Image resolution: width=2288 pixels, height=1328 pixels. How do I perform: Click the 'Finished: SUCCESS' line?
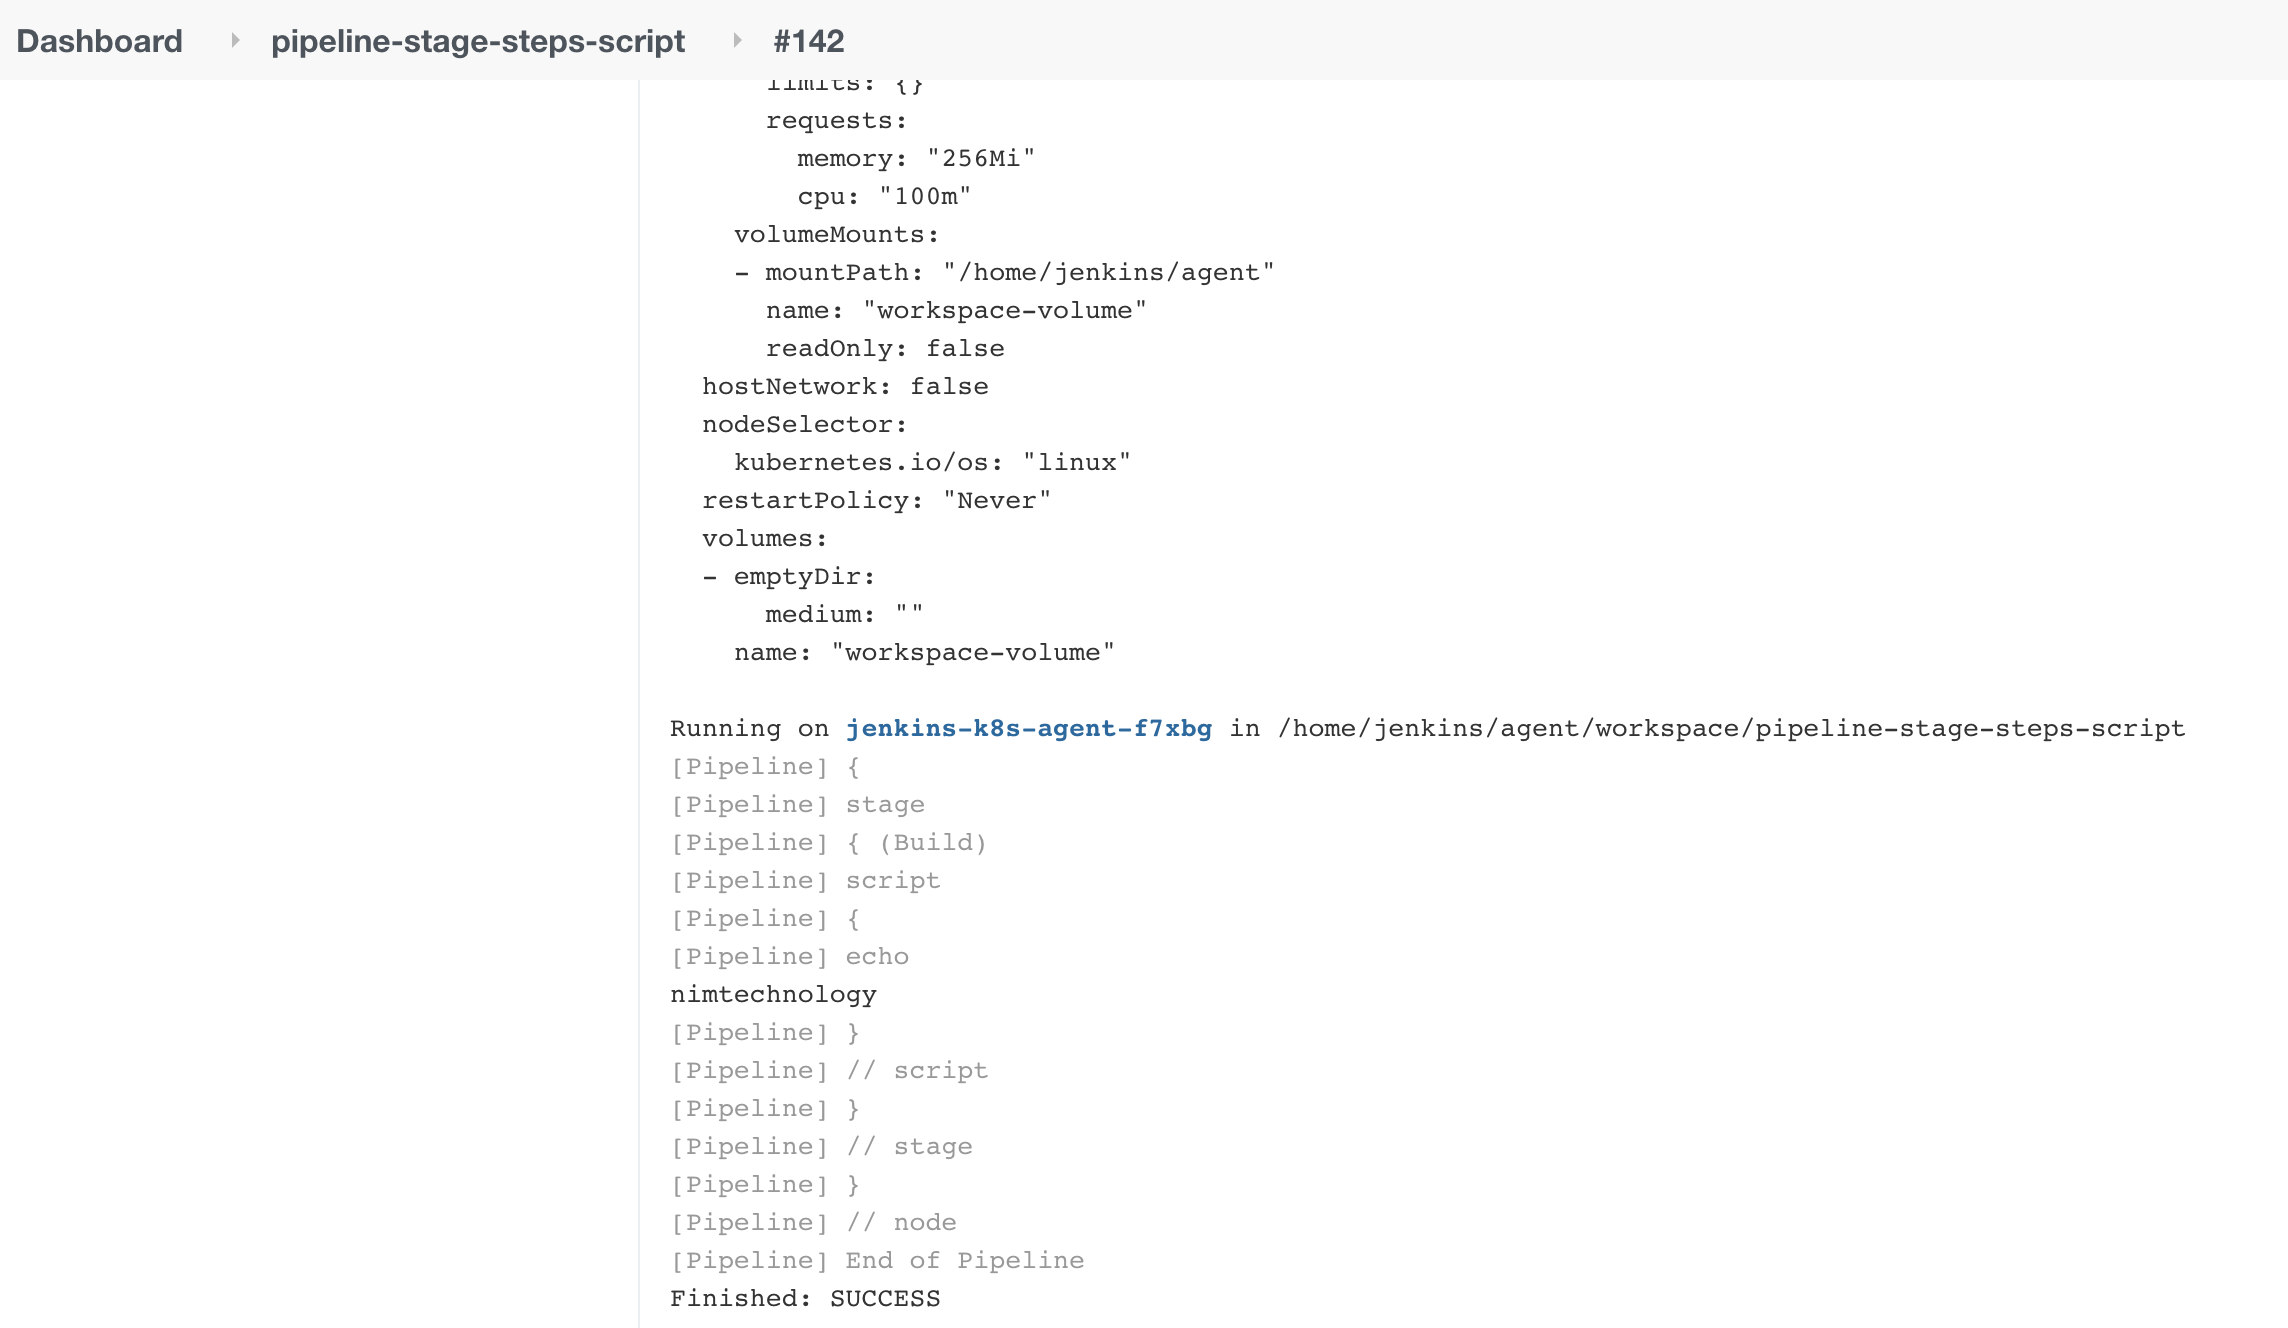[x=805, y=1298]
